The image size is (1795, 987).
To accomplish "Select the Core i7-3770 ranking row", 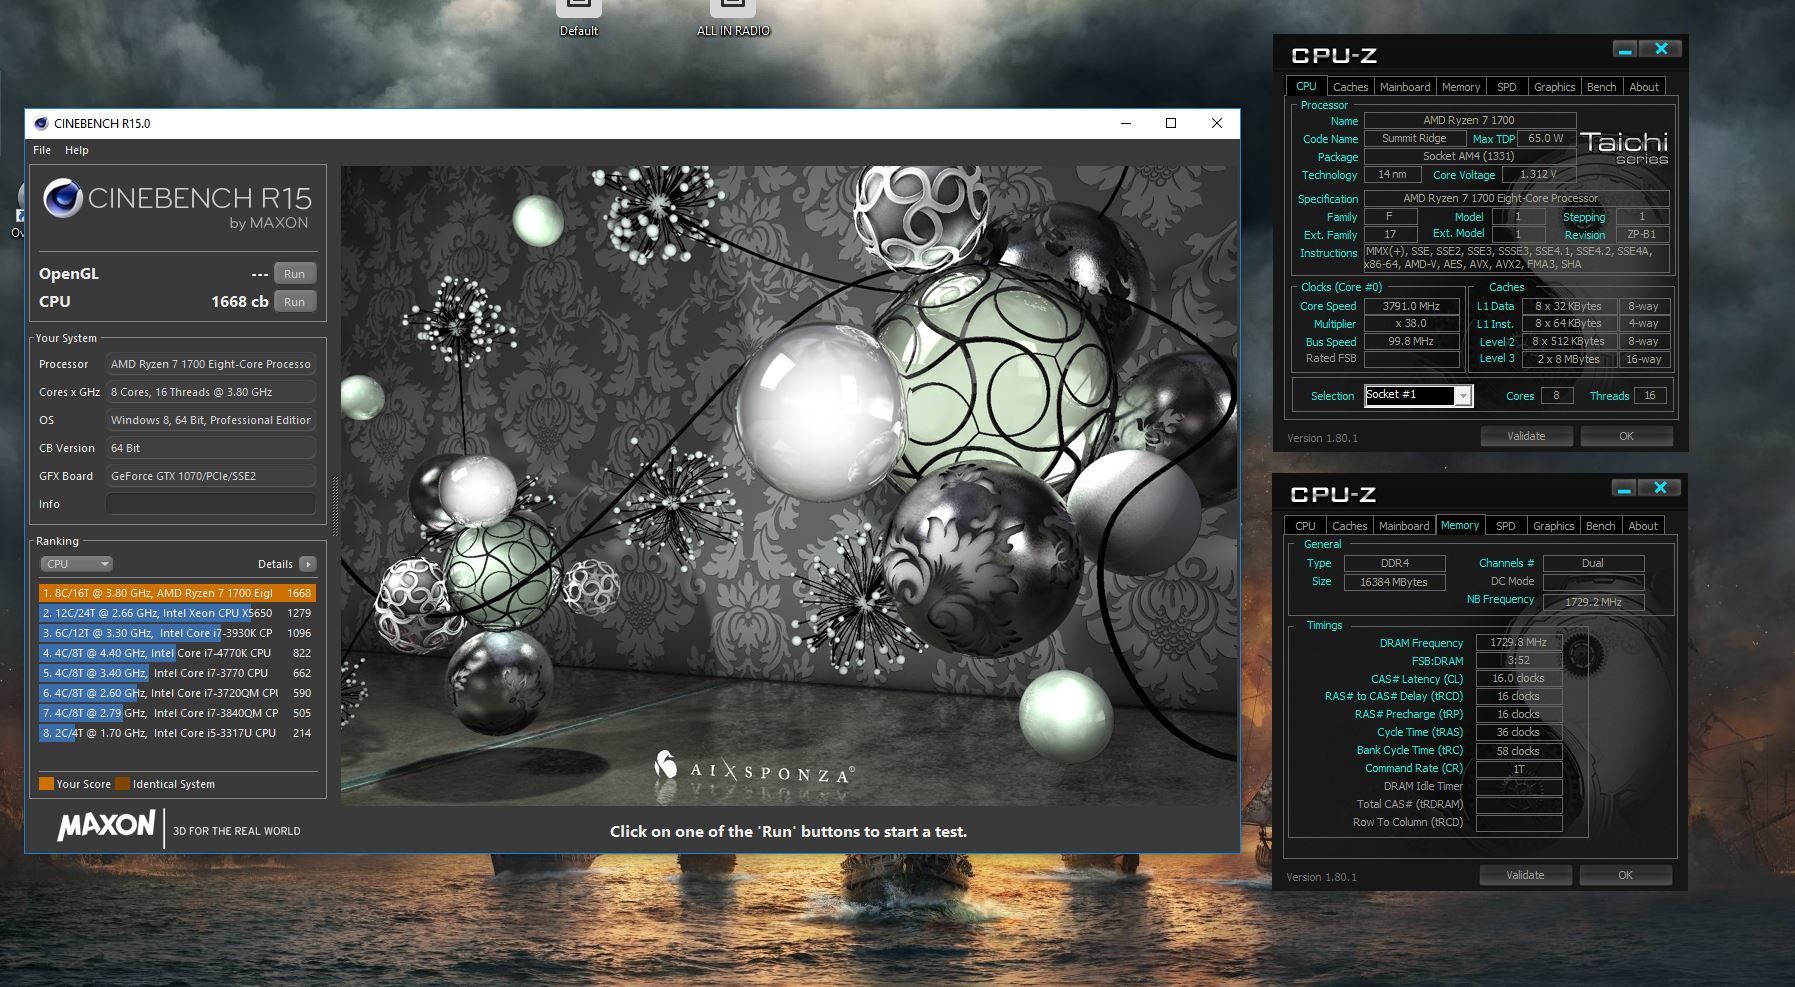I will point(177,673).
